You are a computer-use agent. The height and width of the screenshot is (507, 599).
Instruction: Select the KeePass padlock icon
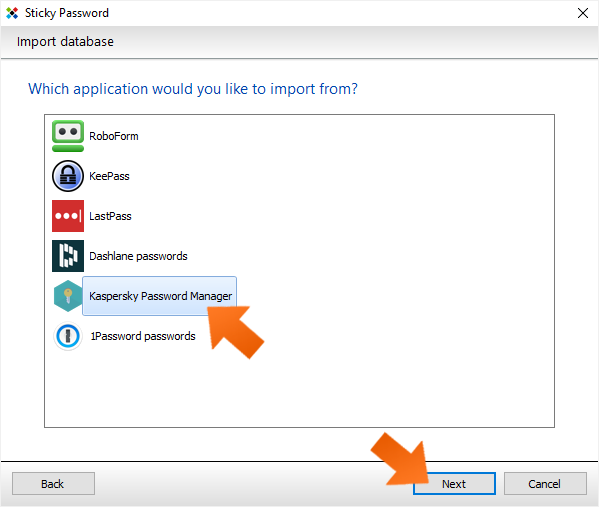68,176
